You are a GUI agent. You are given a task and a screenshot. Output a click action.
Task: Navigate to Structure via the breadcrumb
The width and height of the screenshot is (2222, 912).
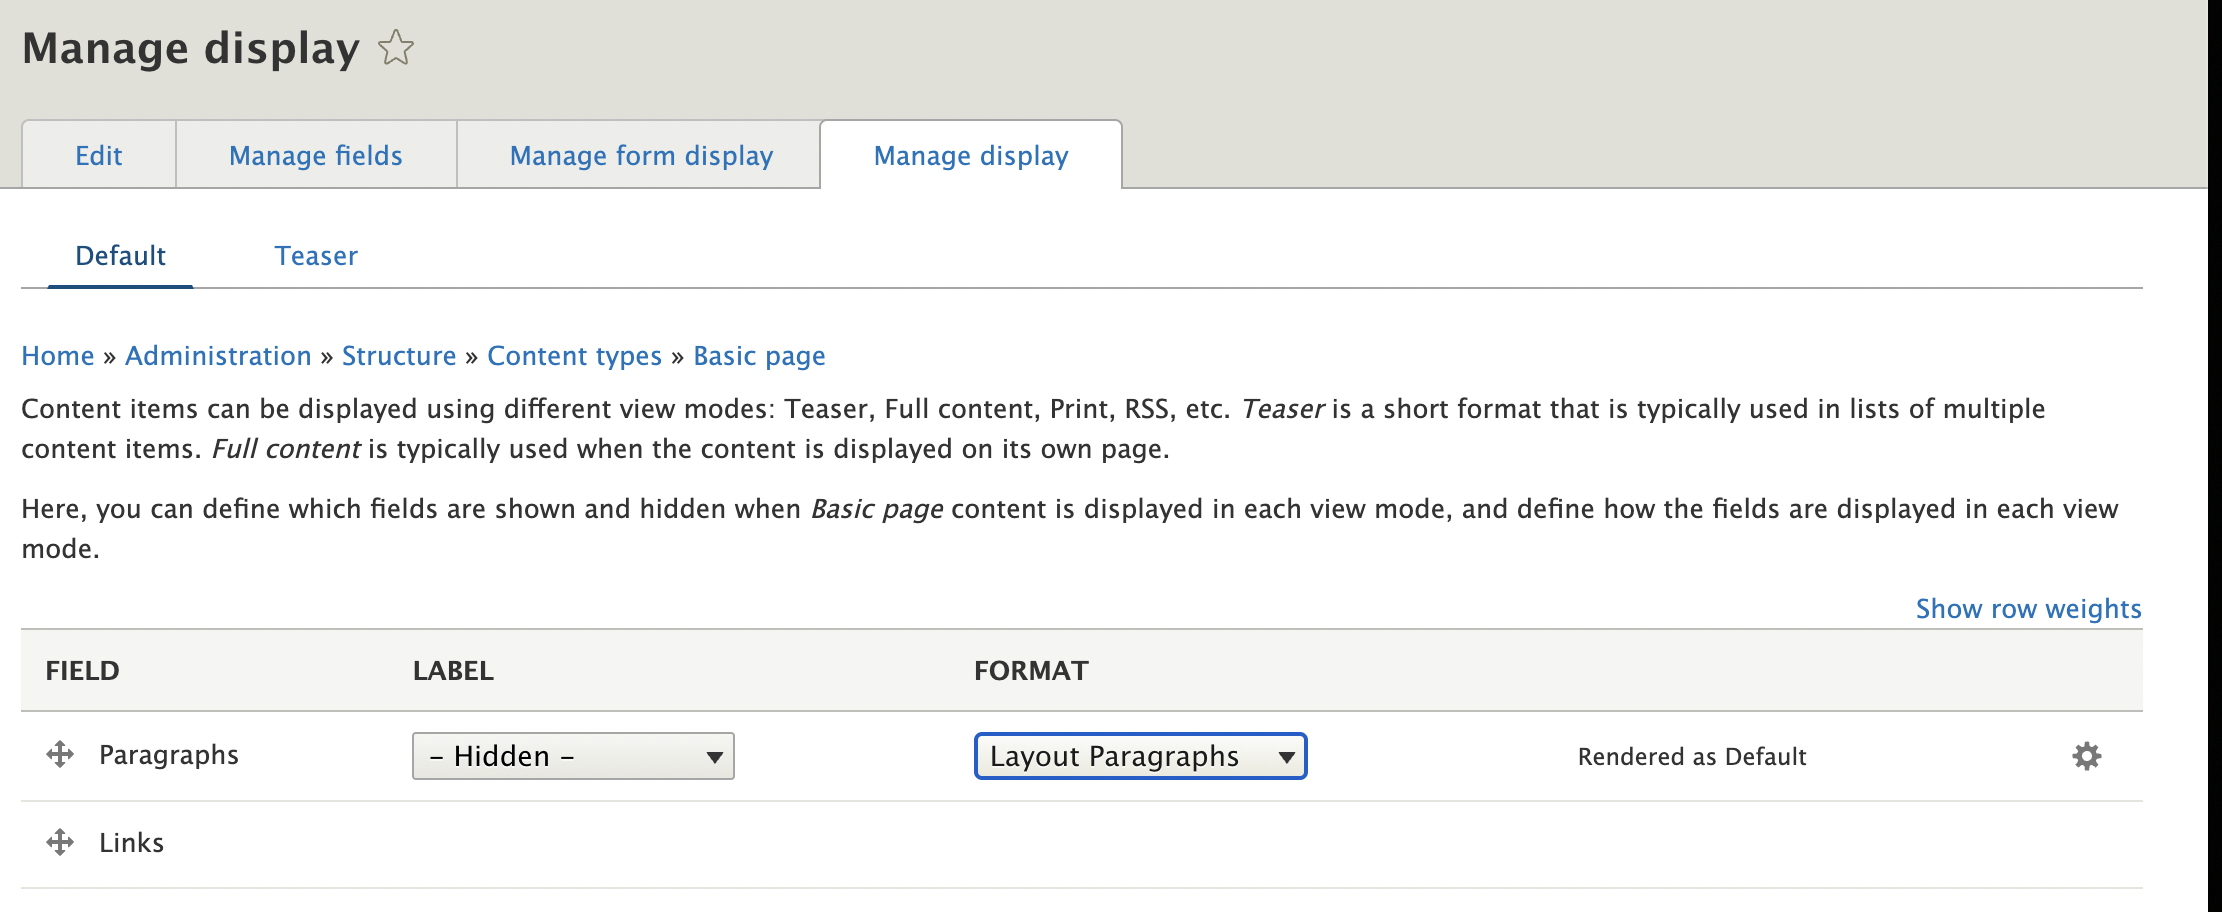pos(399,356)
